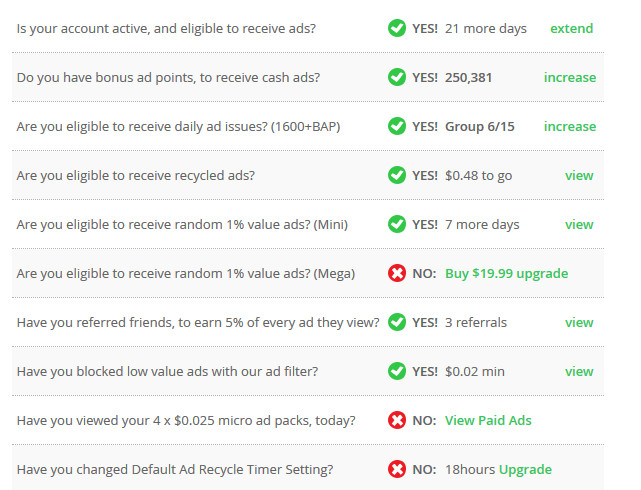641x490 pixels.
Task: Click checkmark icon in Mini value ads row
Action: pos(397,224)
